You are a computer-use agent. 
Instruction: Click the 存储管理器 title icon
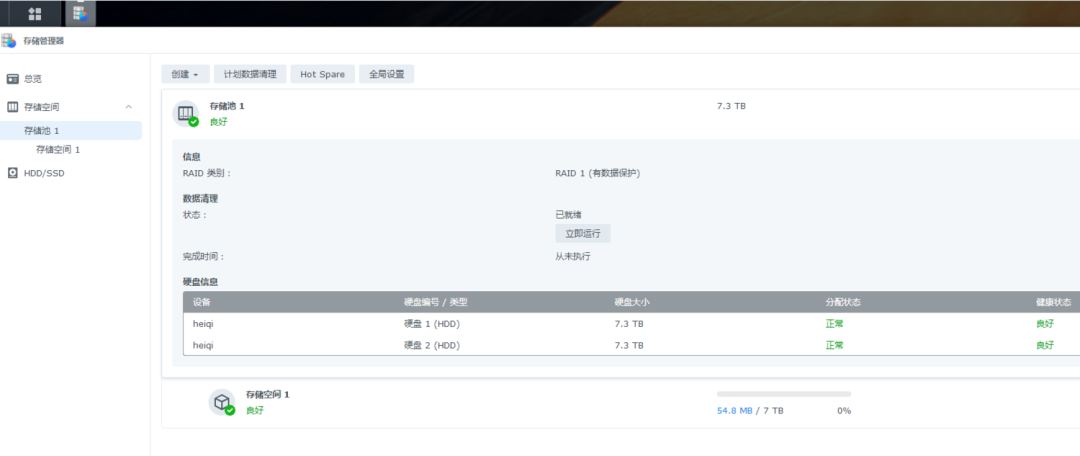coord(9,41)
